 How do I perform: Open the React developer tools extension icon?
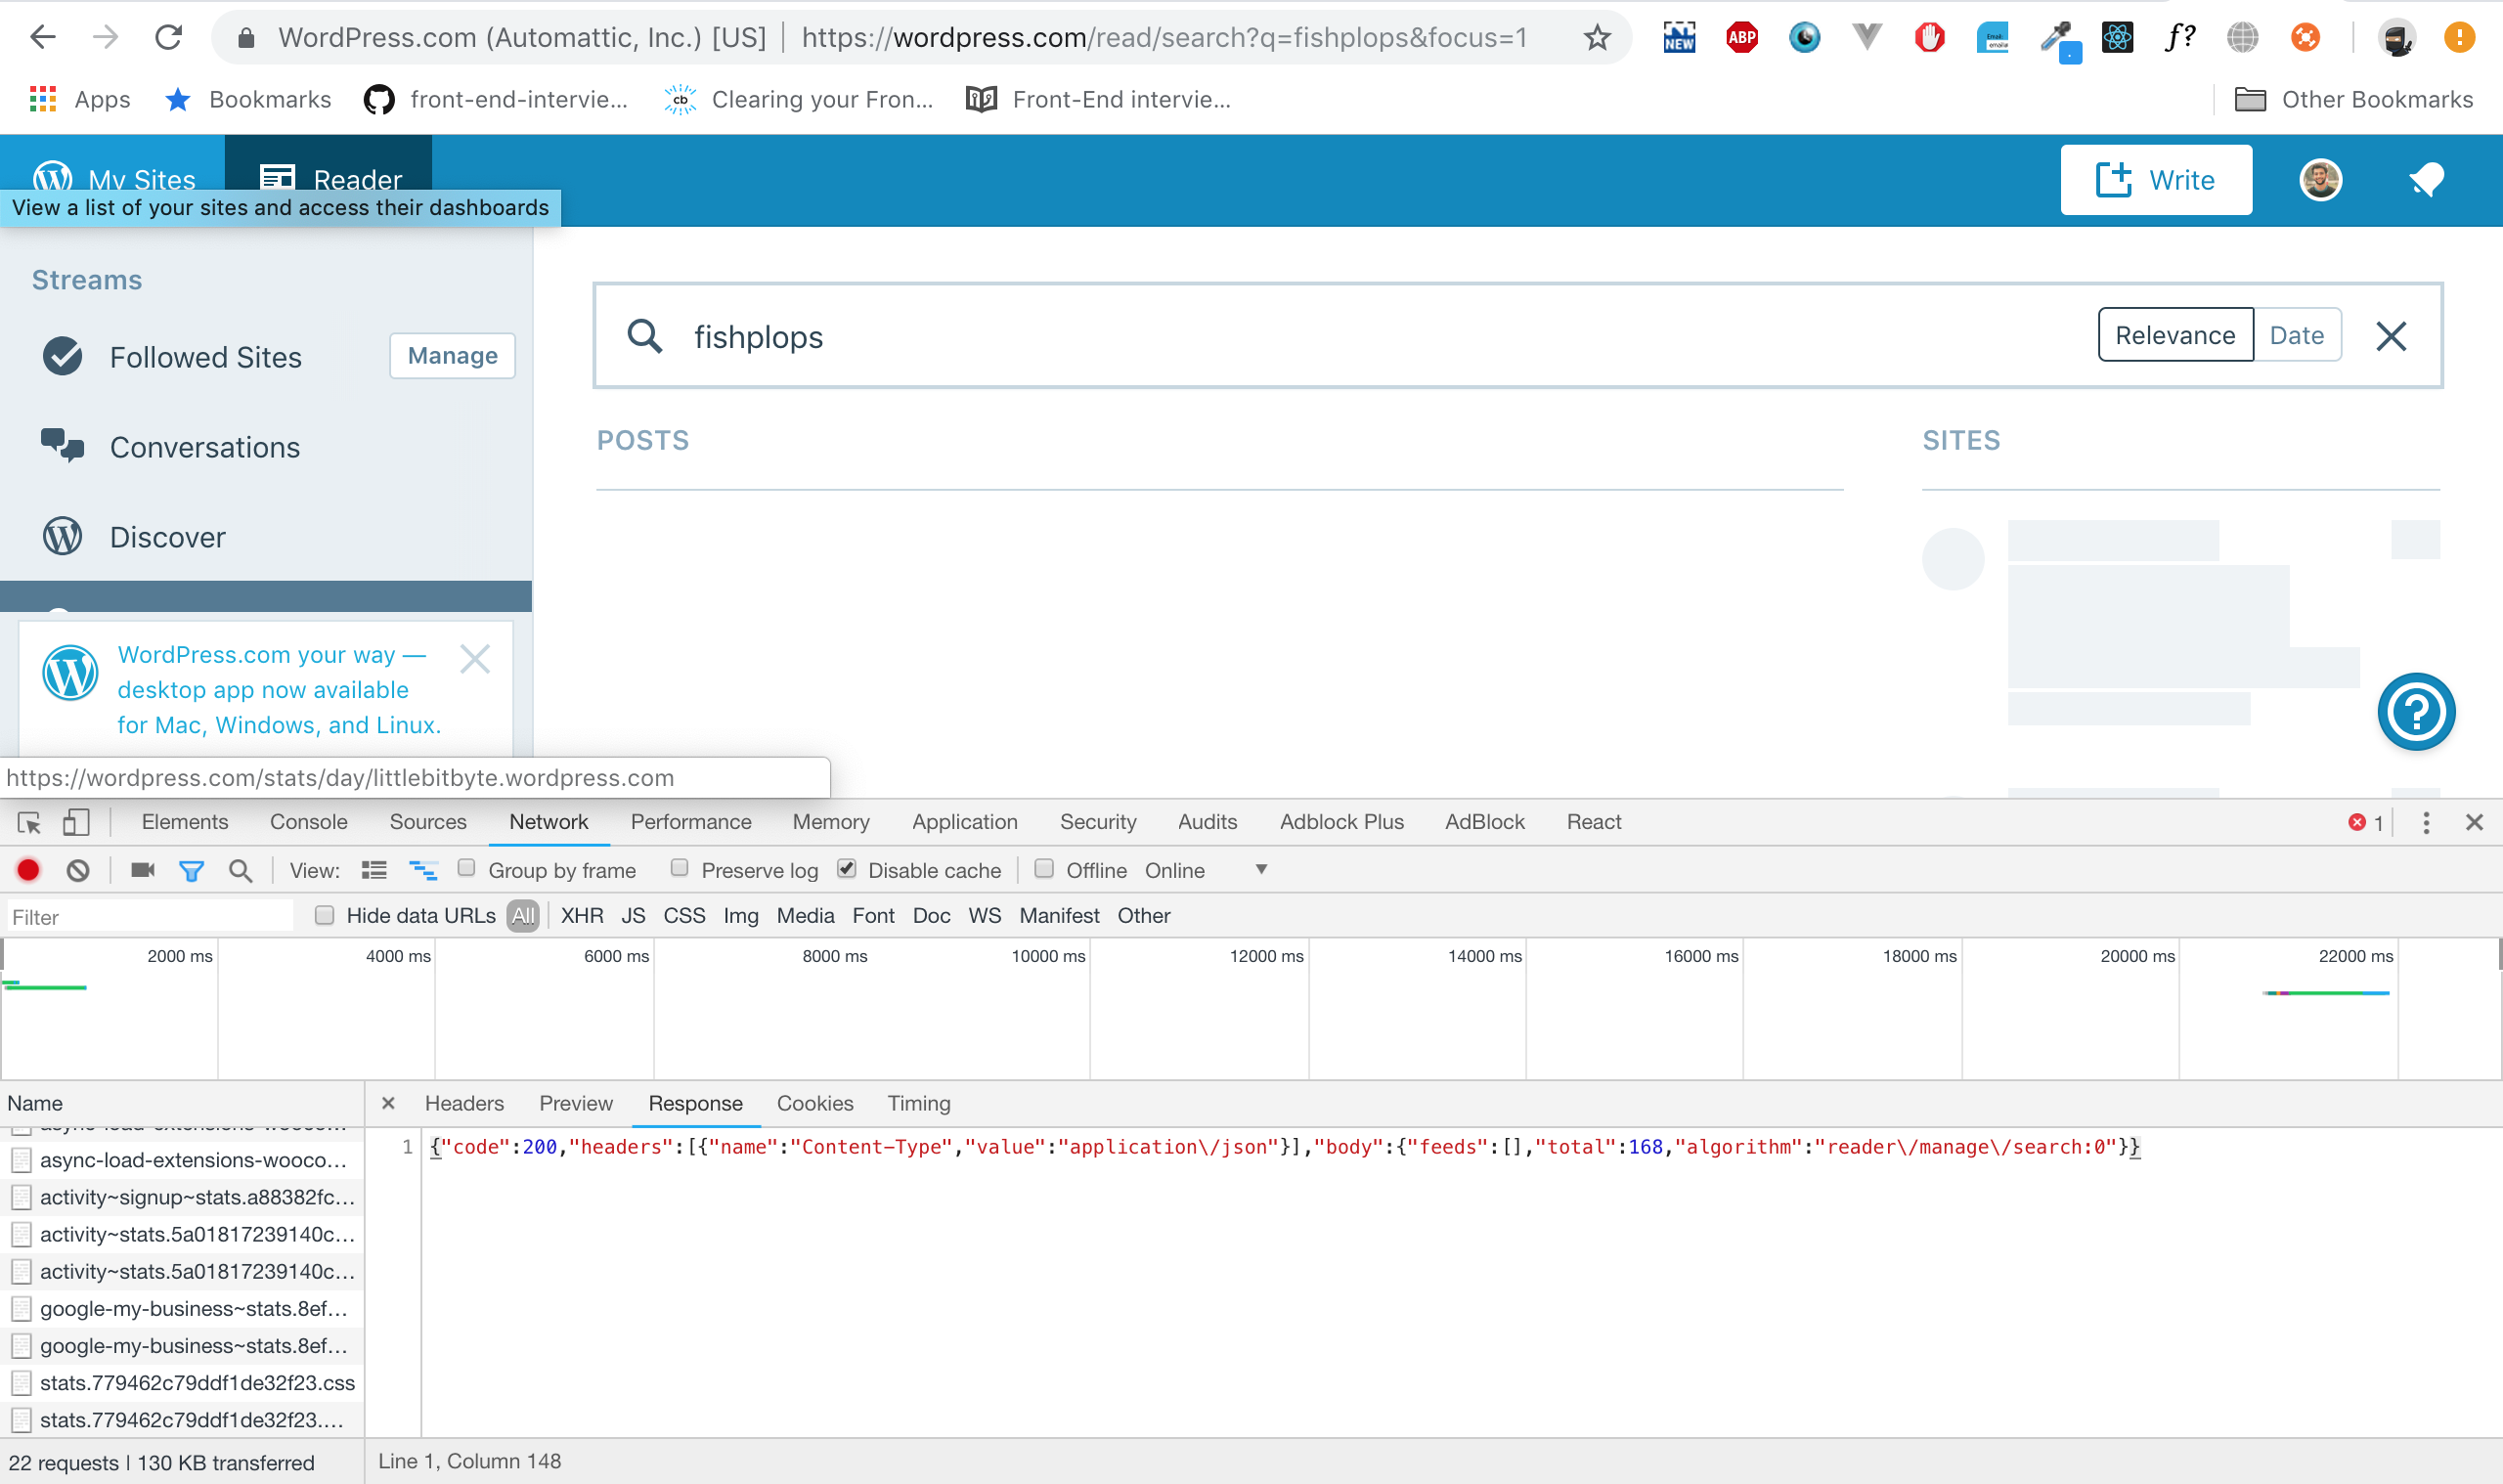pos(2117,38)
